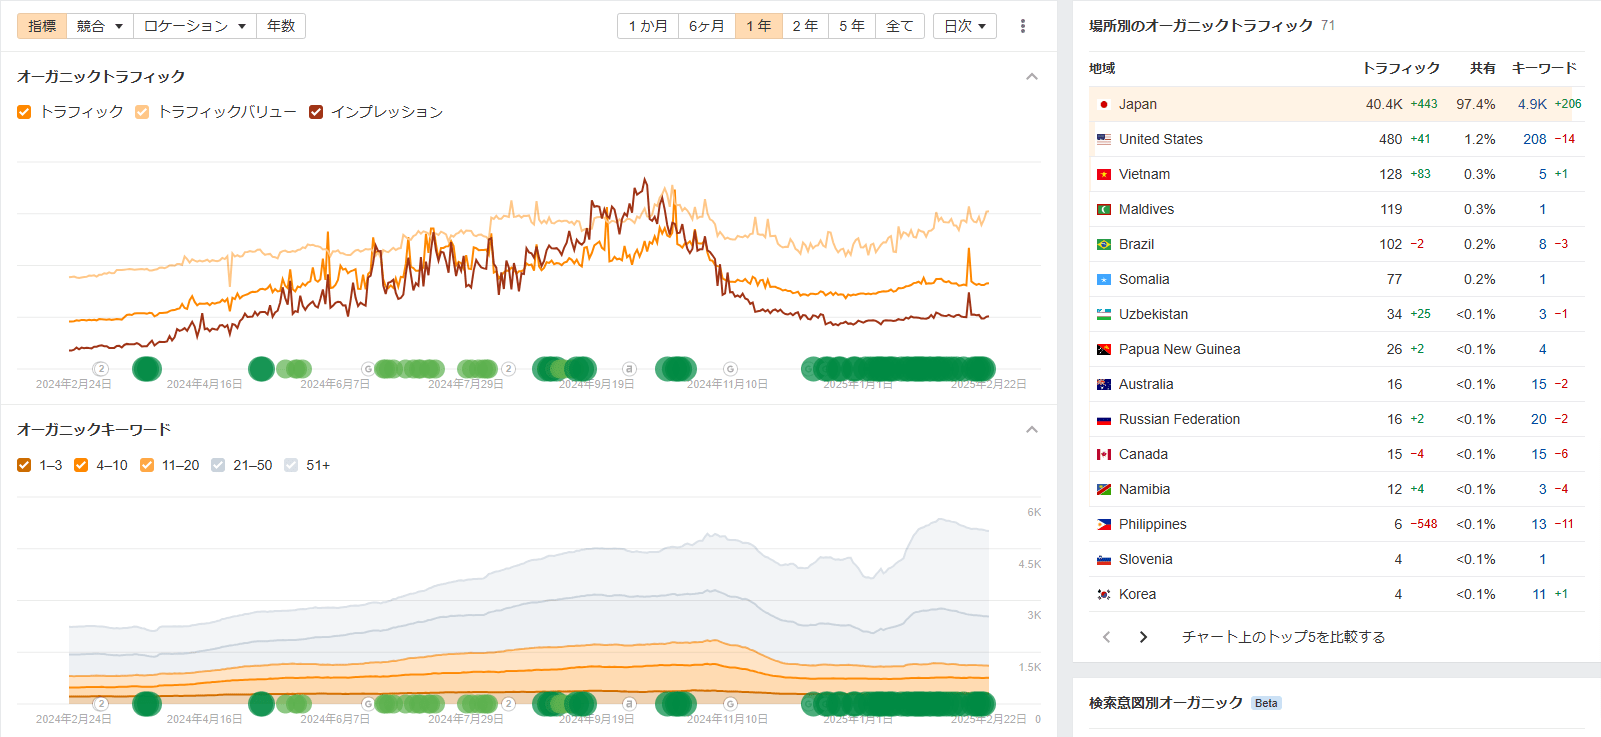Collapse the オーガニックトラフィック section
Screen dimensions: 1601x737
pos(1032,77)
